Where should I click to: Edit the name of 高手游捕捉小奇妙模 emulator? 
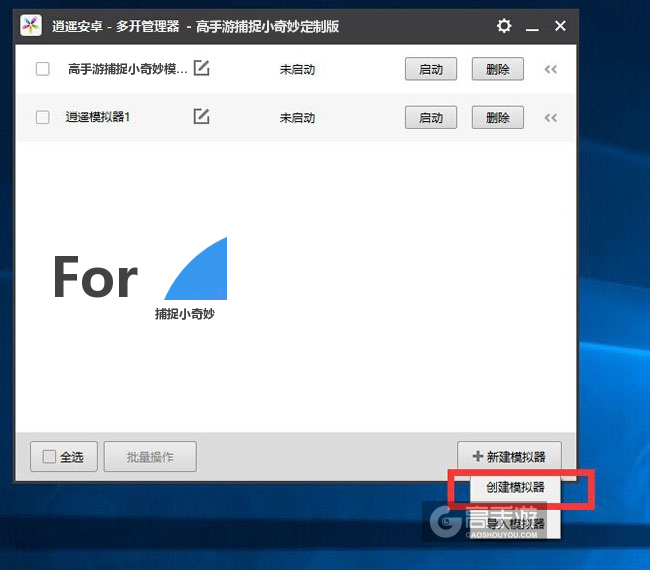201,68
